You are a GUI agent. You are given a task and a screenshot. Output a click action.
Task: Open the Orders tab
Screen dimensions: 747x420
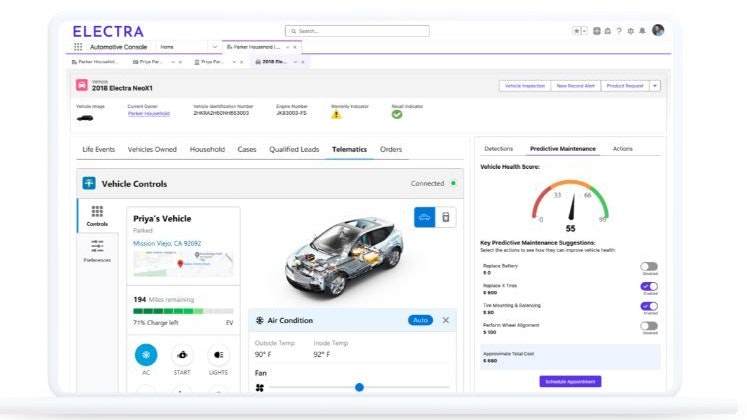pyautogui.click(x=391, y=149)
